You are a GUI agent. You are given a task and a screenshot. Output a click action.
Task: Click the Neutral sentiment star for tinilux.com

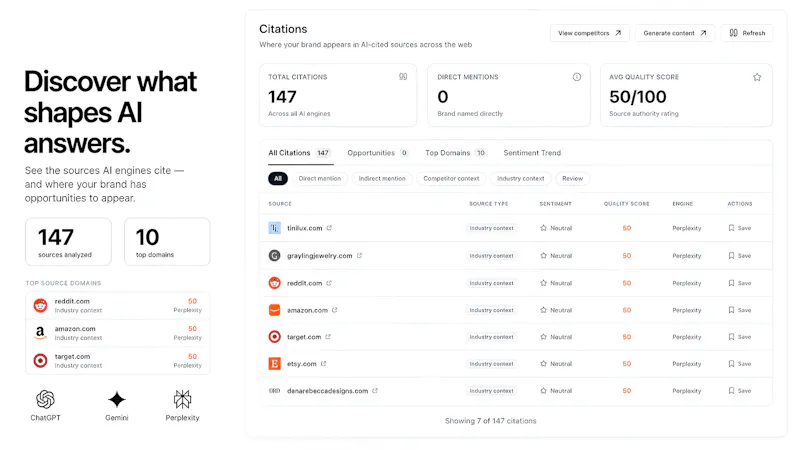click(x=543, y=228)
